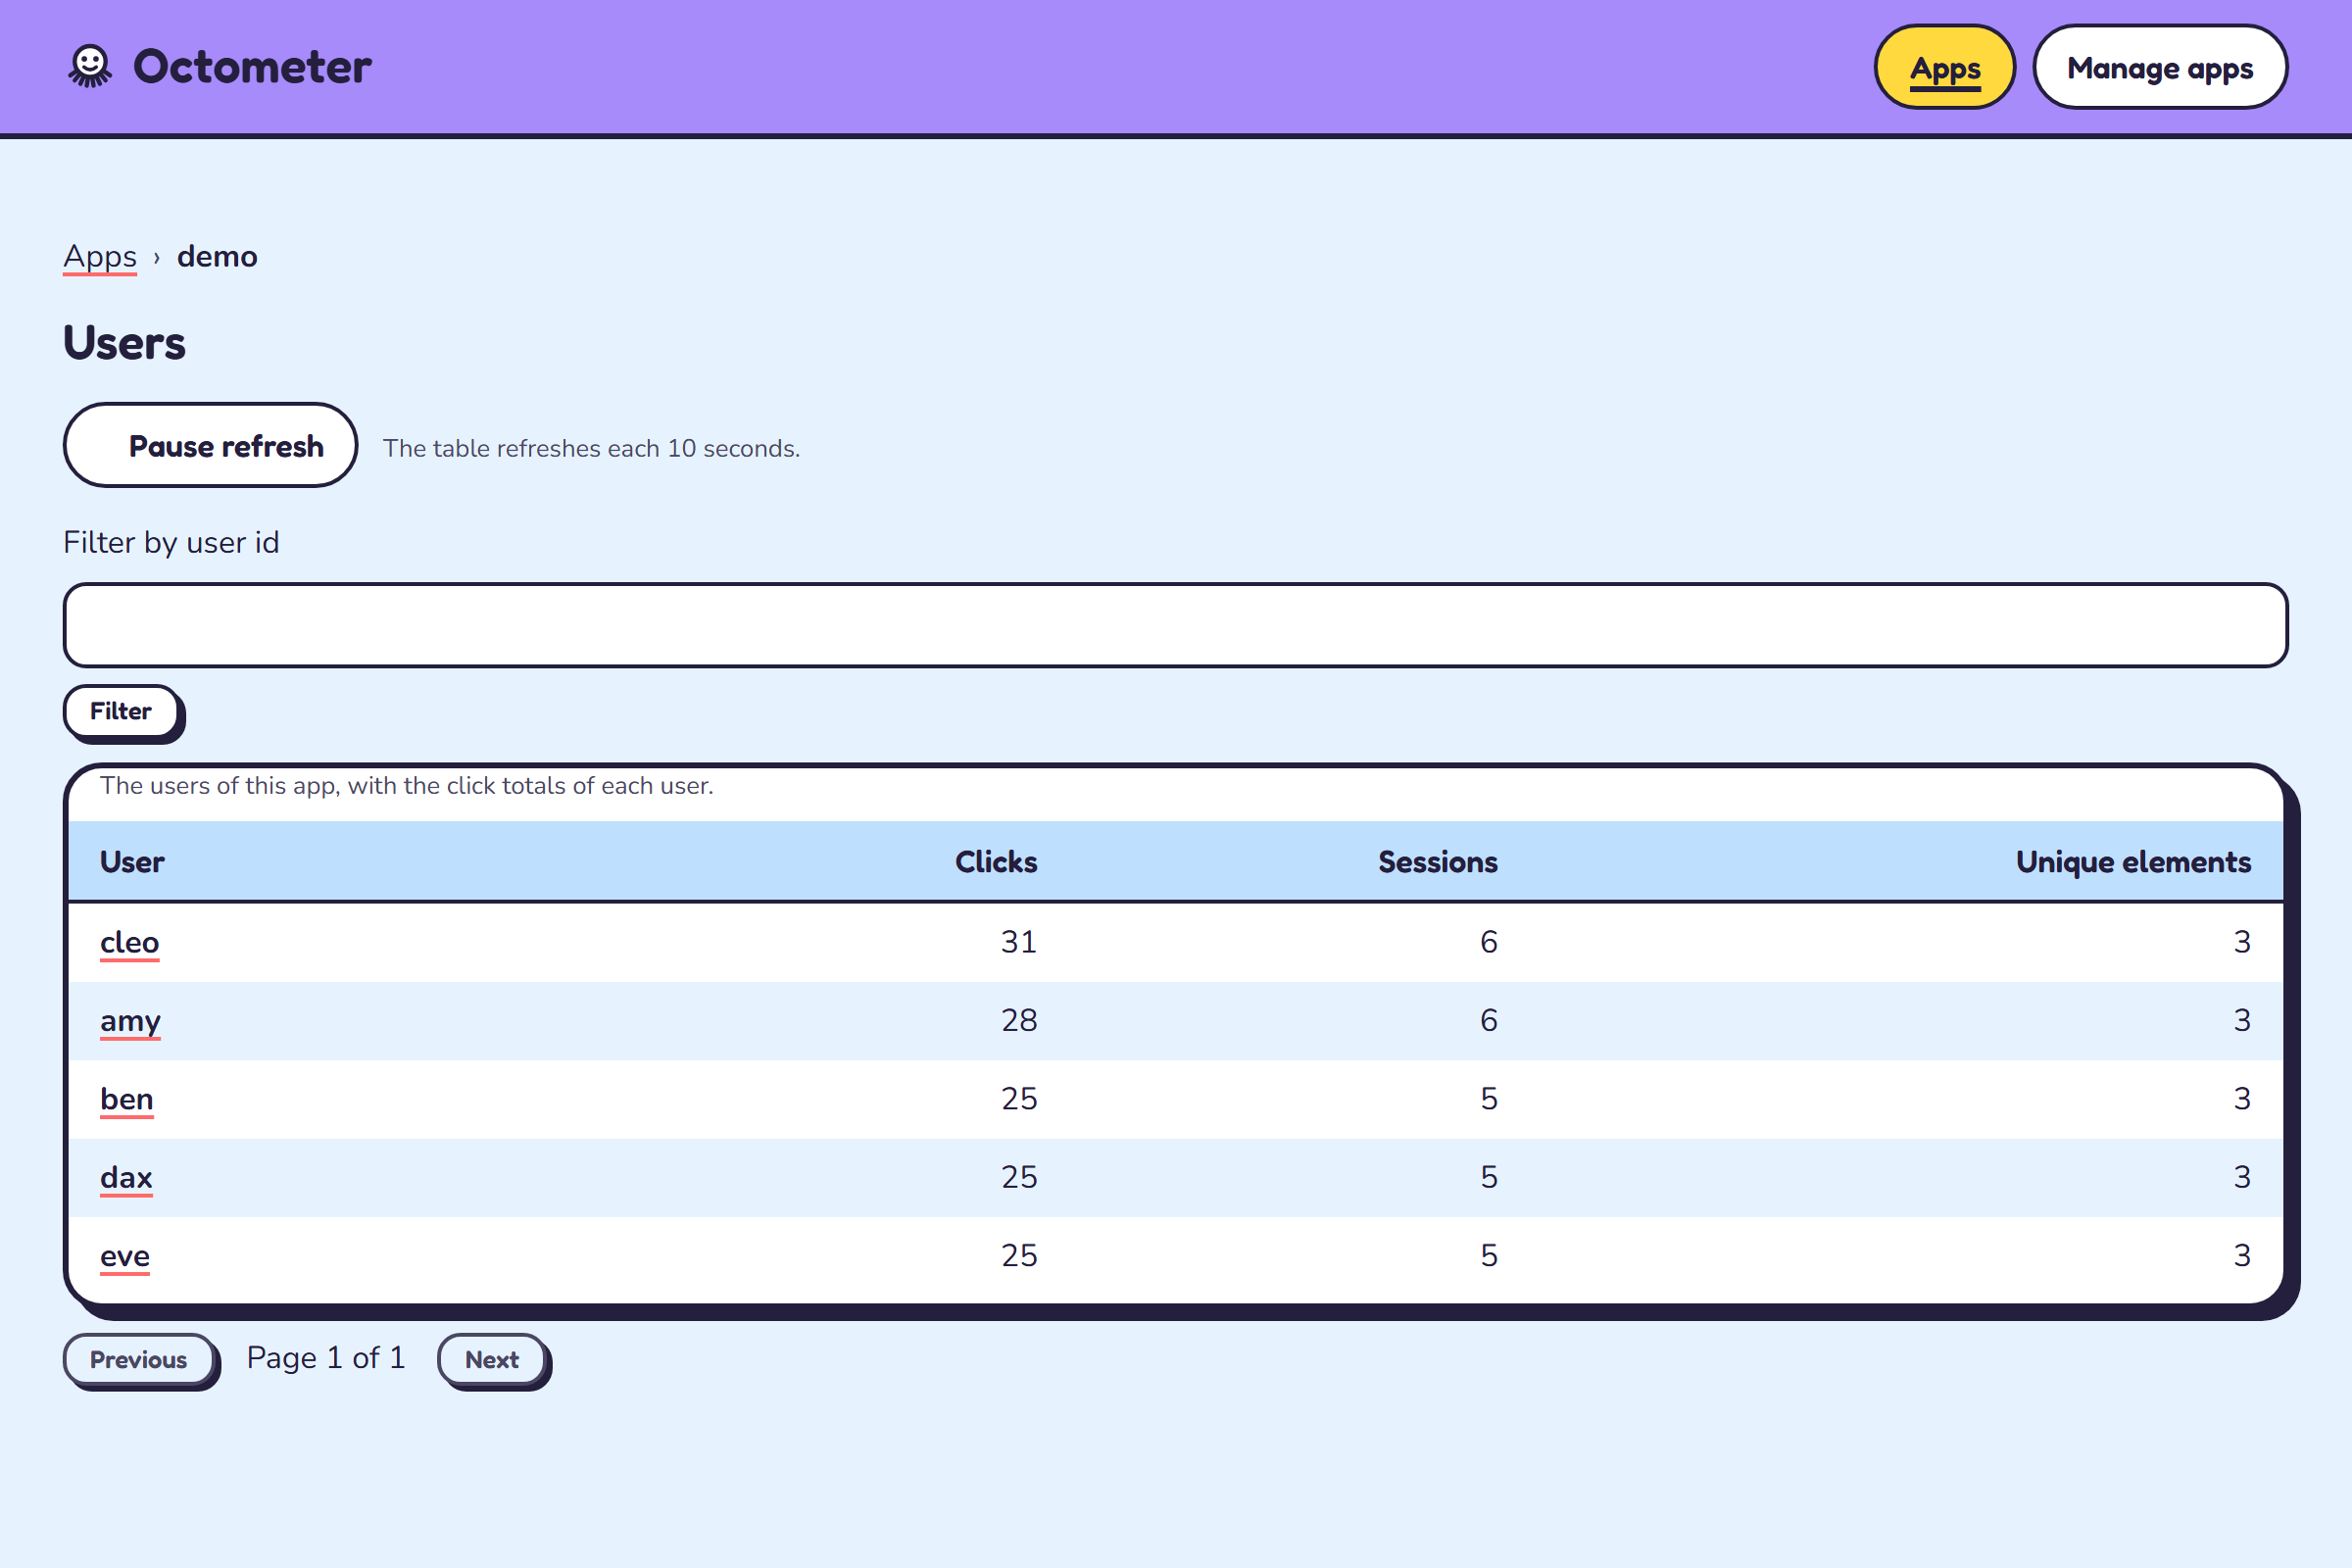Open user cleo's details

click(x=130, y=942)
